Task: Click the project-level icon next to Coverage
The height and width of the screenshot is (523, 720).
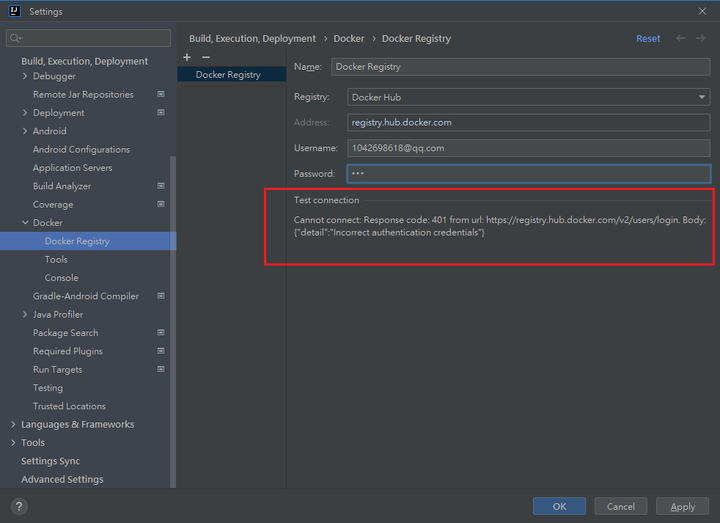Action: (161, 204)
